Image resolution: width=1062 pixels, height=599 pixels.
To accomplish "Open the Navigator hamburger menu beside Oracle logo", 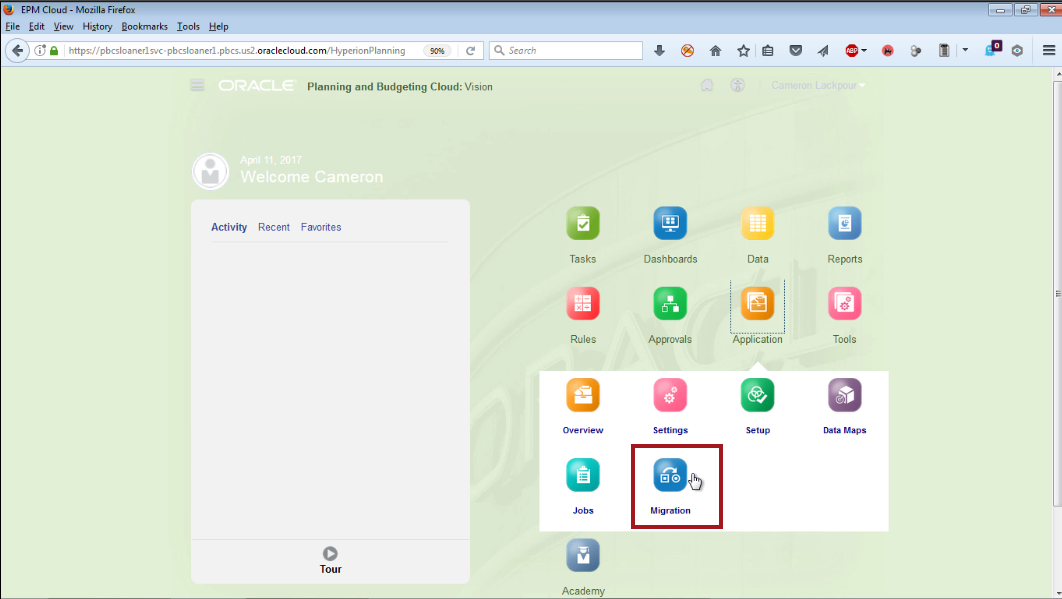I will click(x=197, y=85).
